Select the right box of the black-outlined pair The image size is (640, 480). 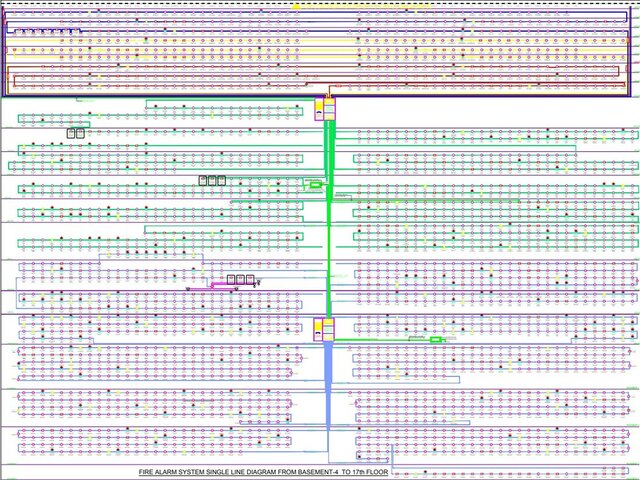[x=80, y=133]
